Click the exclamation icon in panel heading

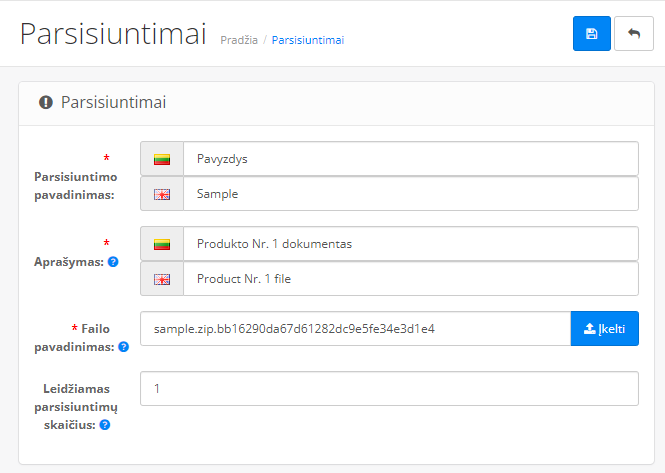(46, 102)
